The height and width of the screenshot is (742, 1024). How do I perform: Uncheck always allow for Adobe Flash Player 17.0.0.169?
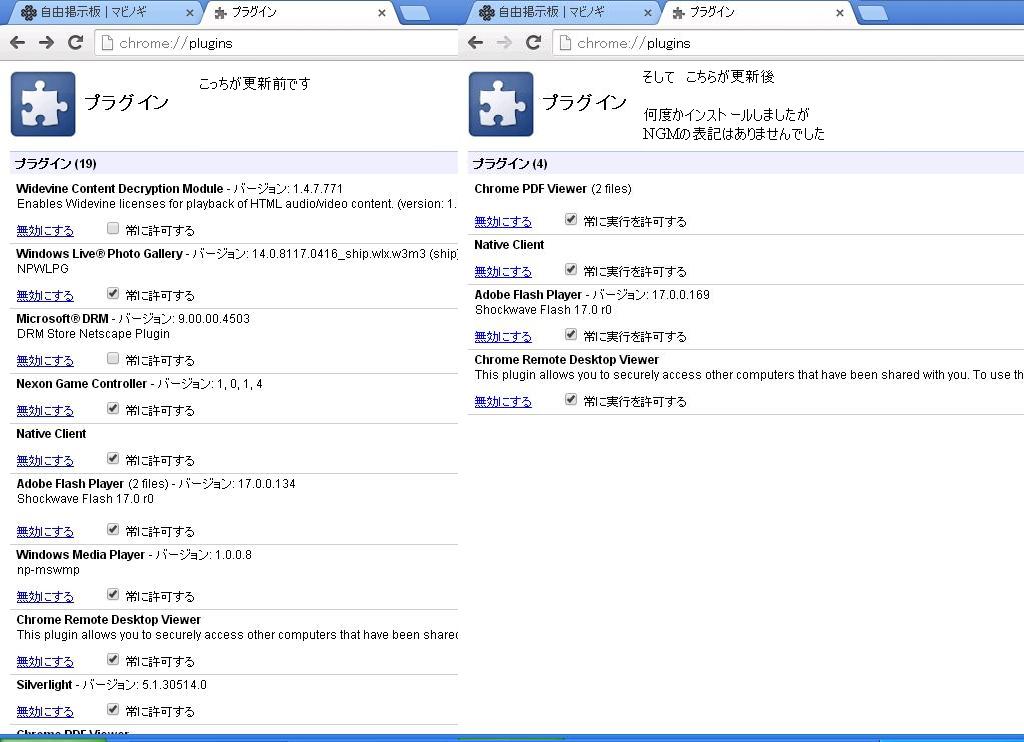[571, 335]
